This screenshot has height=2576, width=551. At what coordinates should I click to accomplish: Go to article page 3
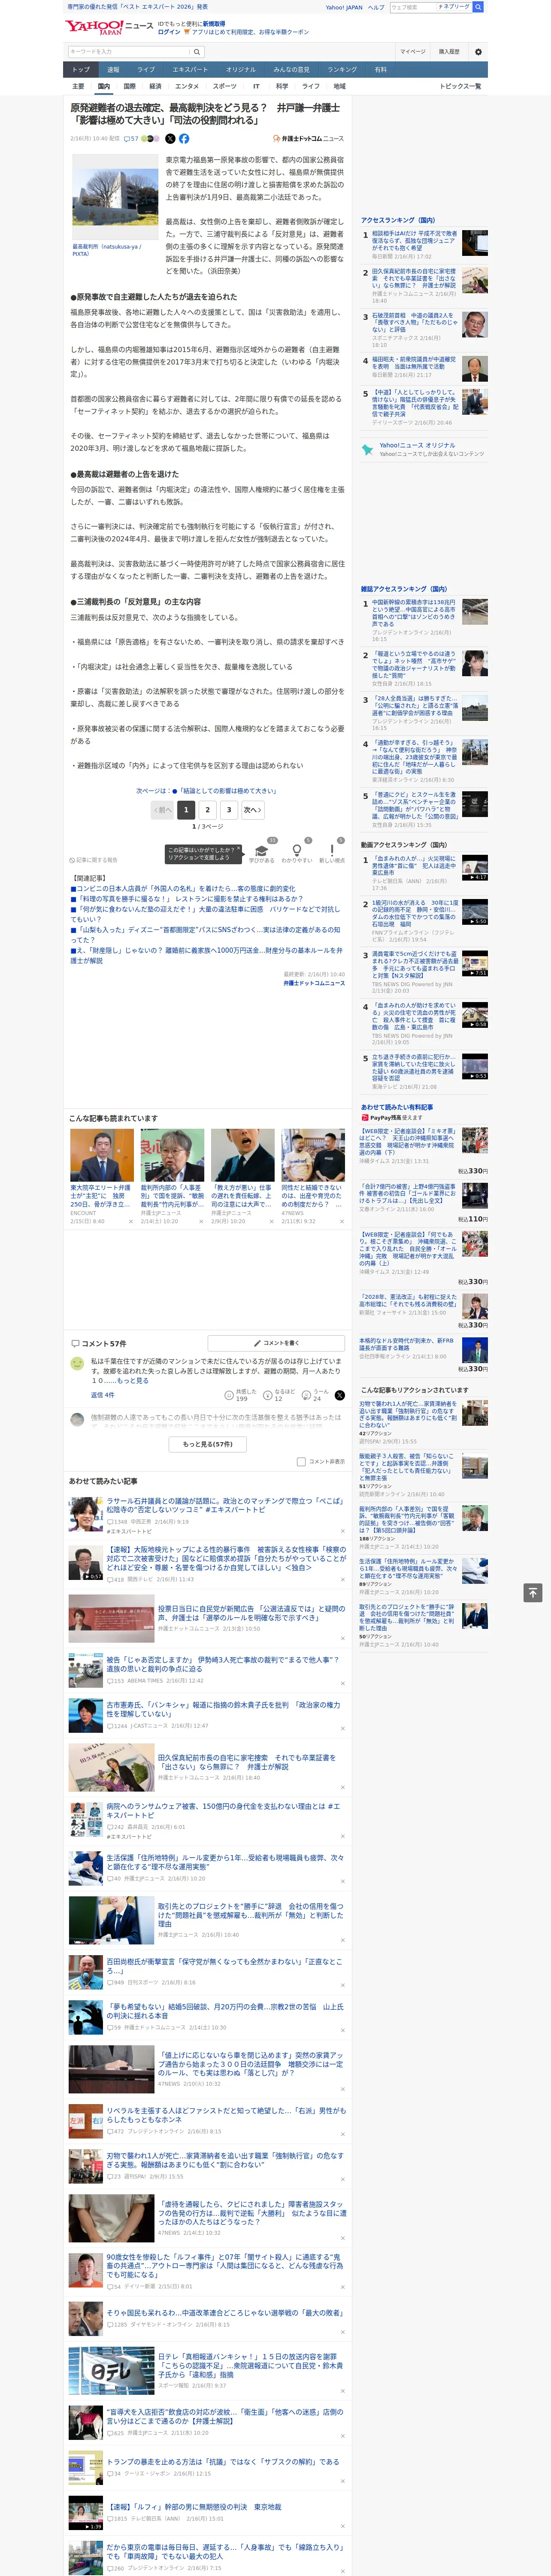229,810
